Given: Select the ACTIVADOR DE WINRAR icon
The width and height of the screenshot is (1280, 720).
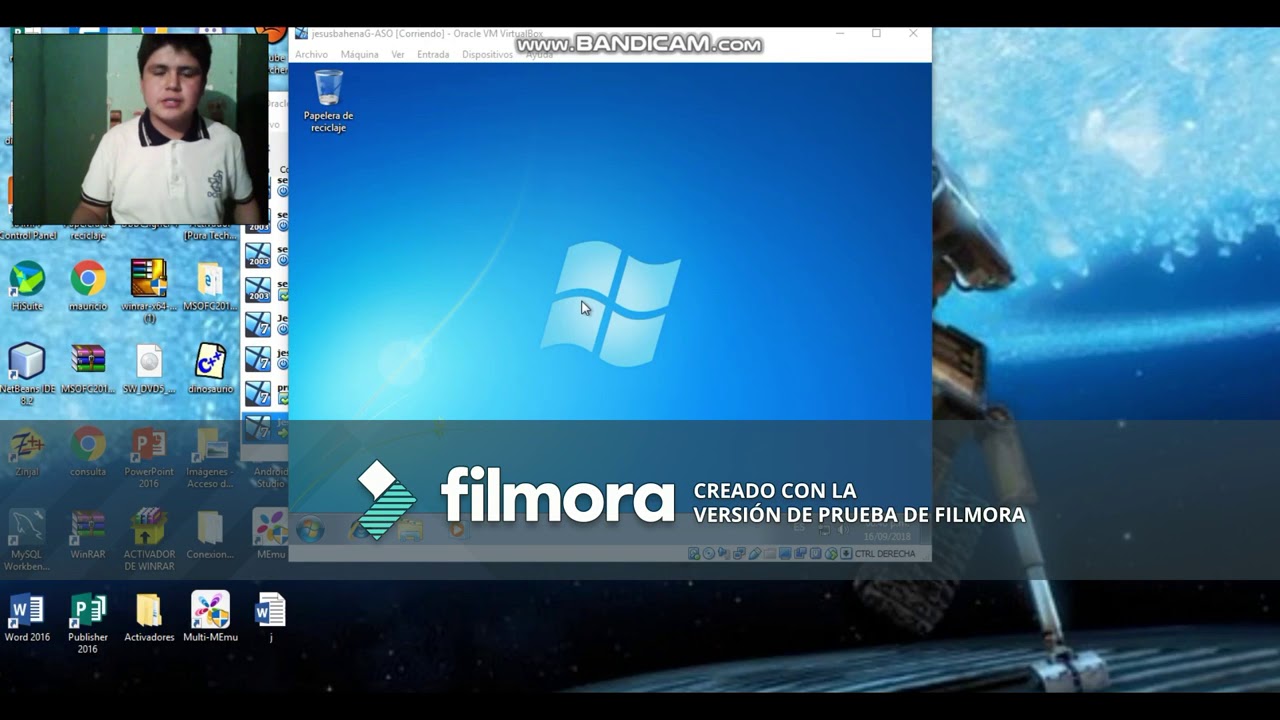Looking at the screenshot, I should click(x=149, y=527).
